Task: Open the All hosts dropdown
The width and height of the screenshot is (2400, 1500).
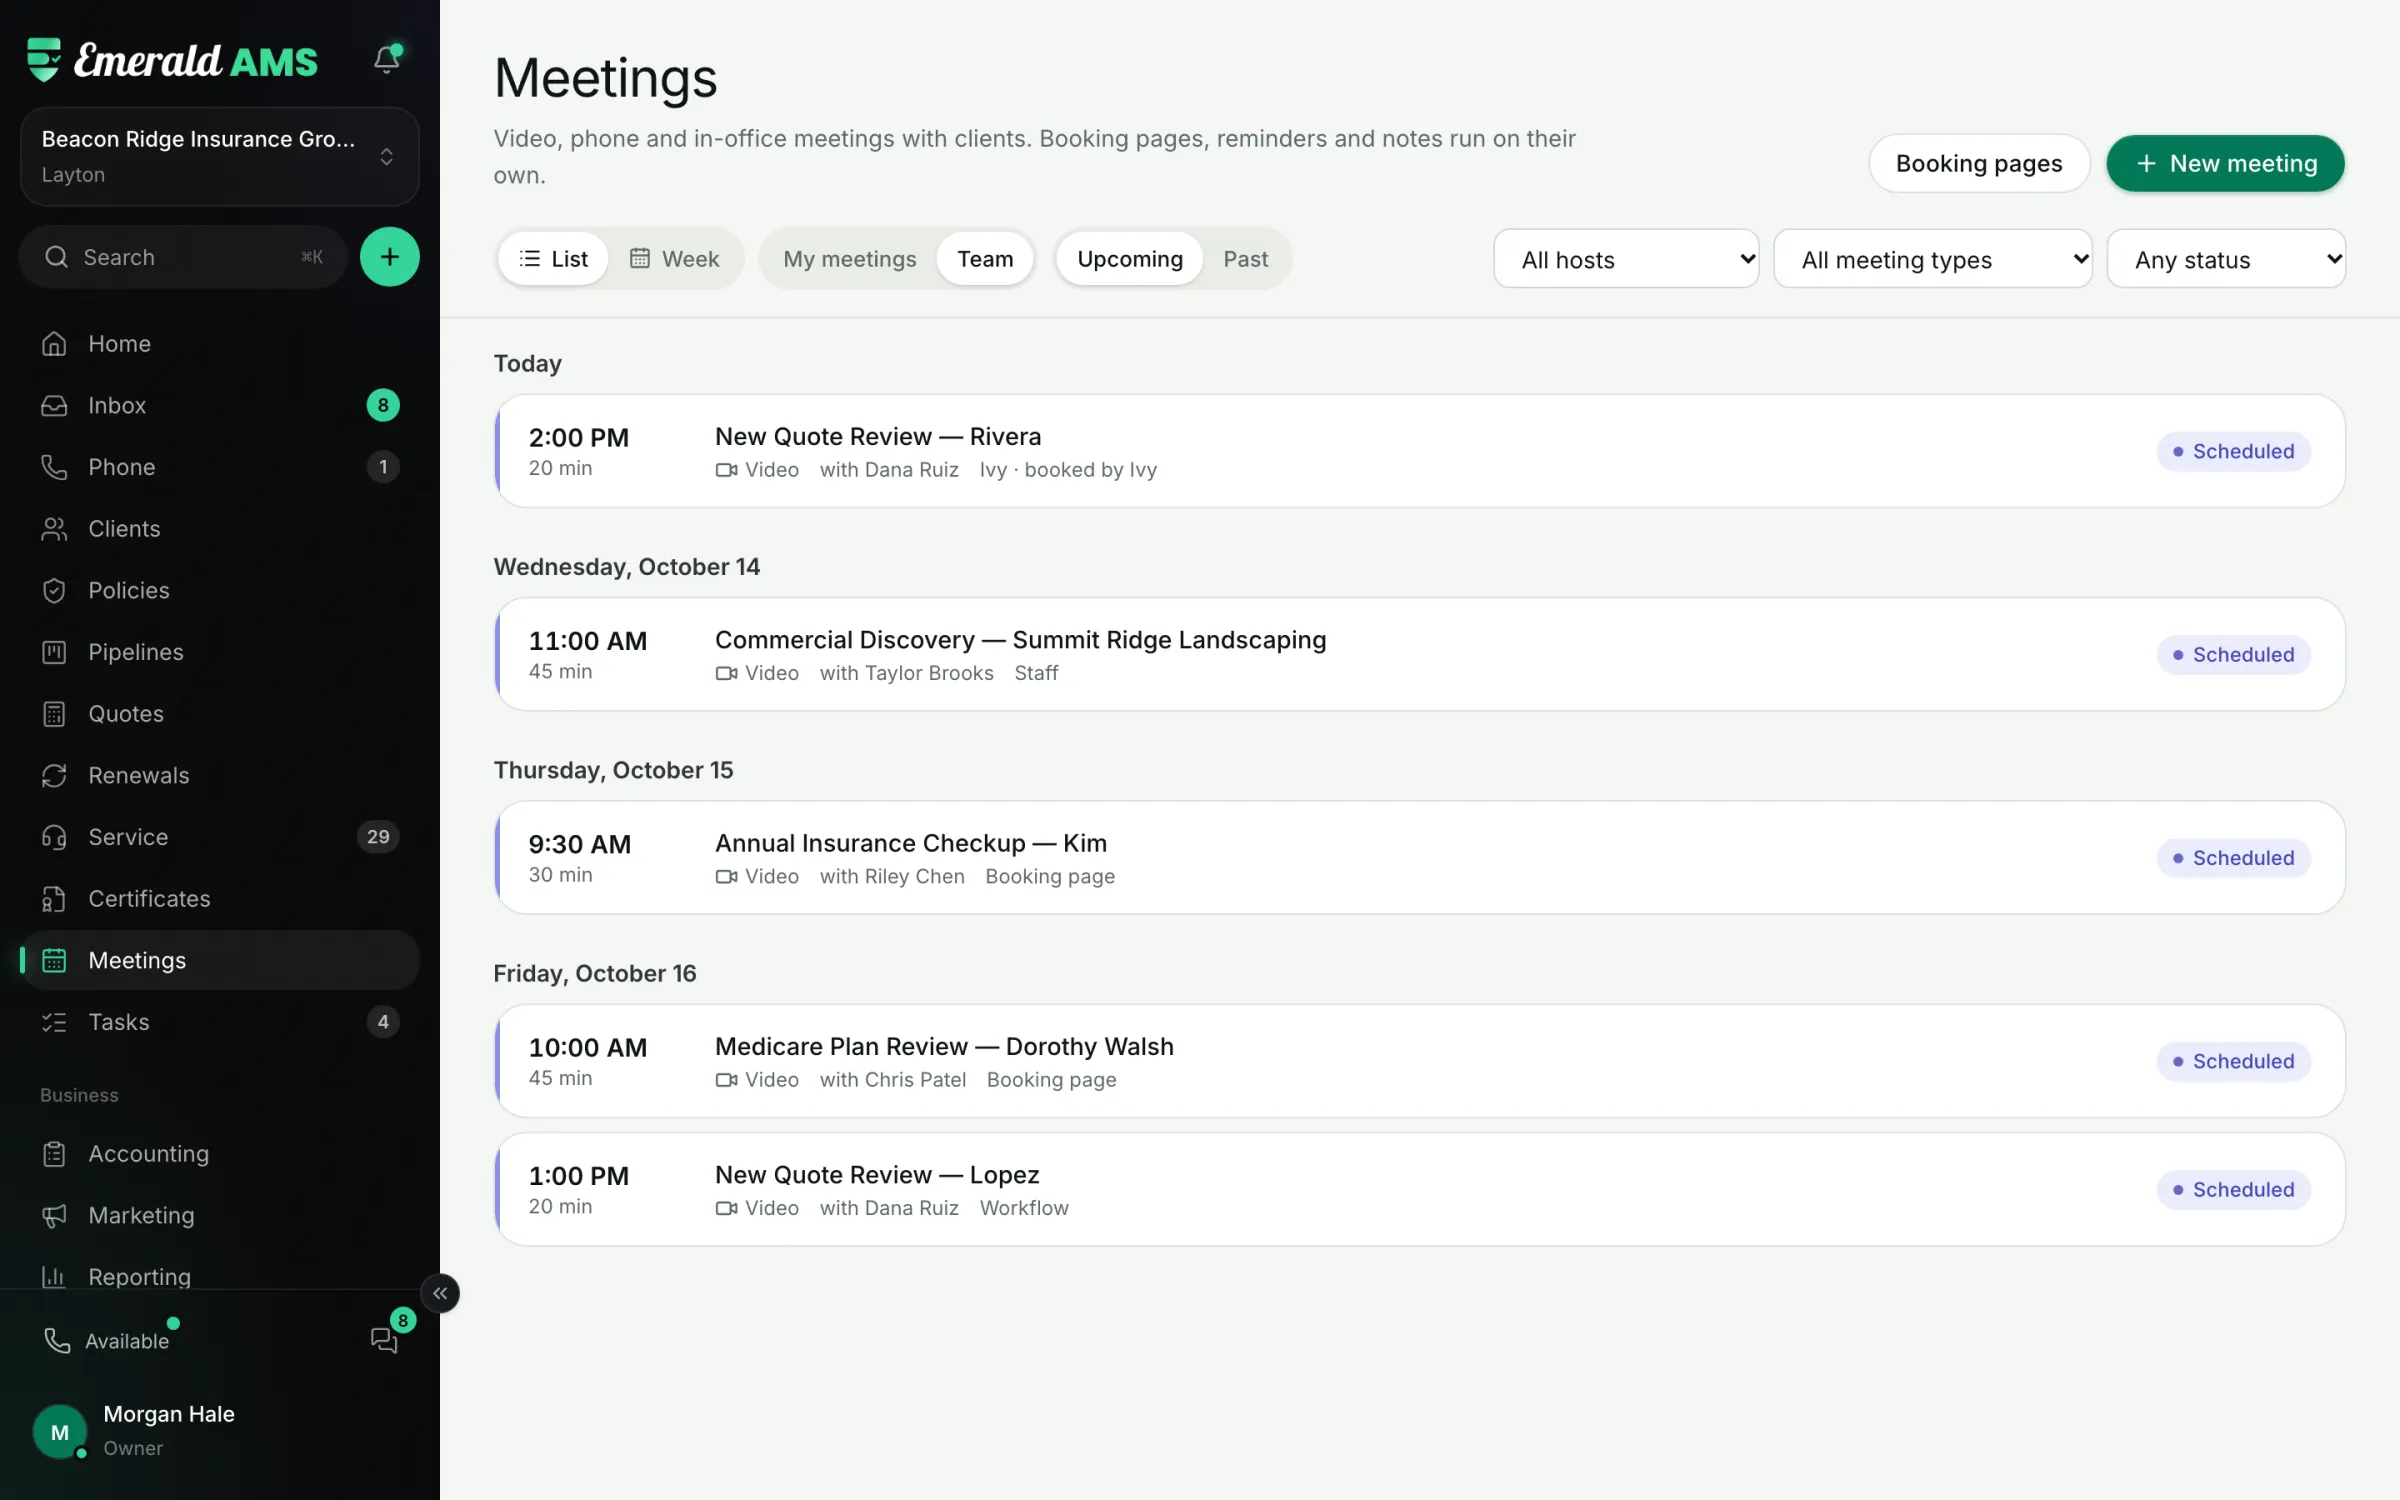Action: click(x=1626, y=259)
